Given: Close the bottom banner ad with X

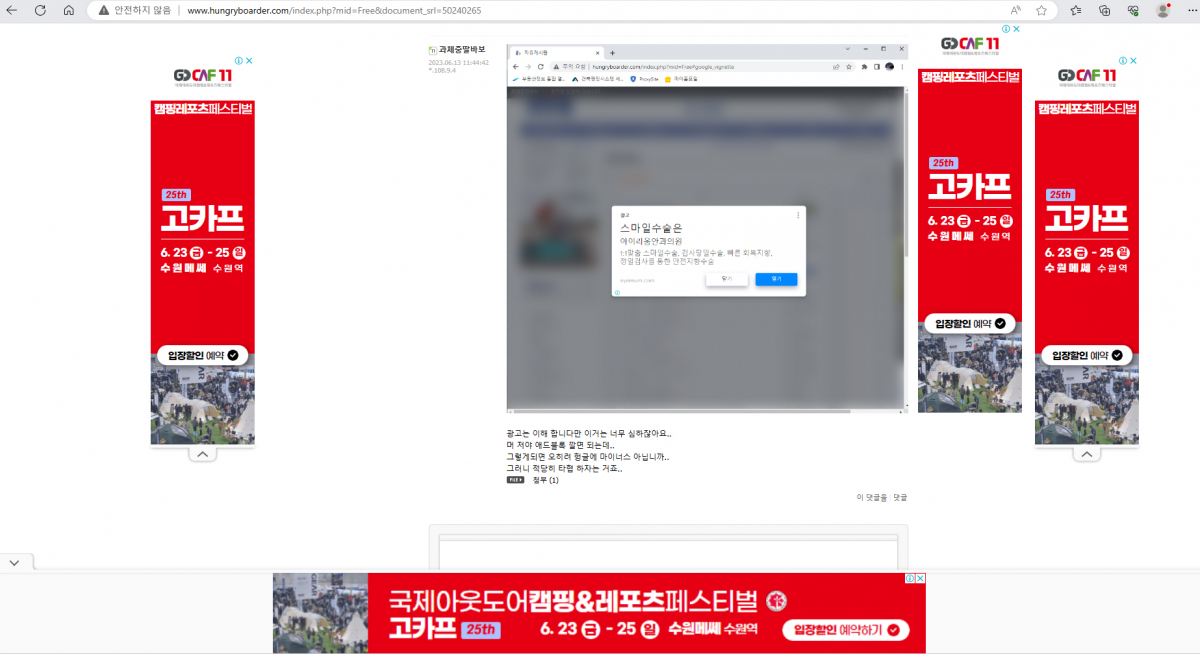Looking at the screenshot, I should tap(920, 578).
